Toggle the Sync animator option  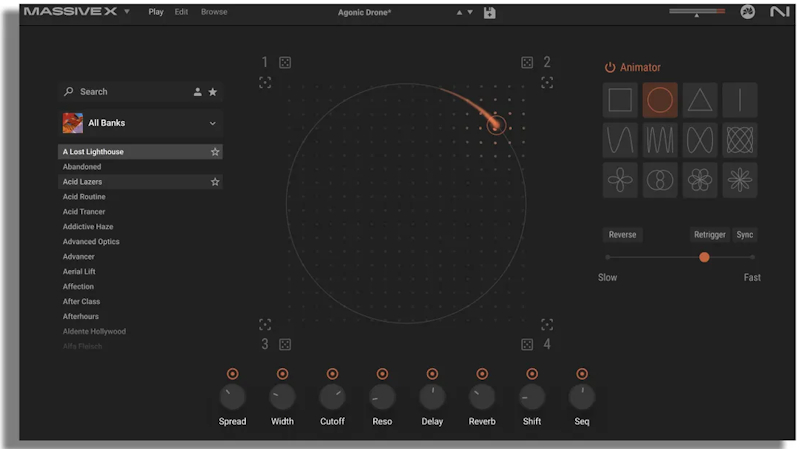[x=744, y=235]
